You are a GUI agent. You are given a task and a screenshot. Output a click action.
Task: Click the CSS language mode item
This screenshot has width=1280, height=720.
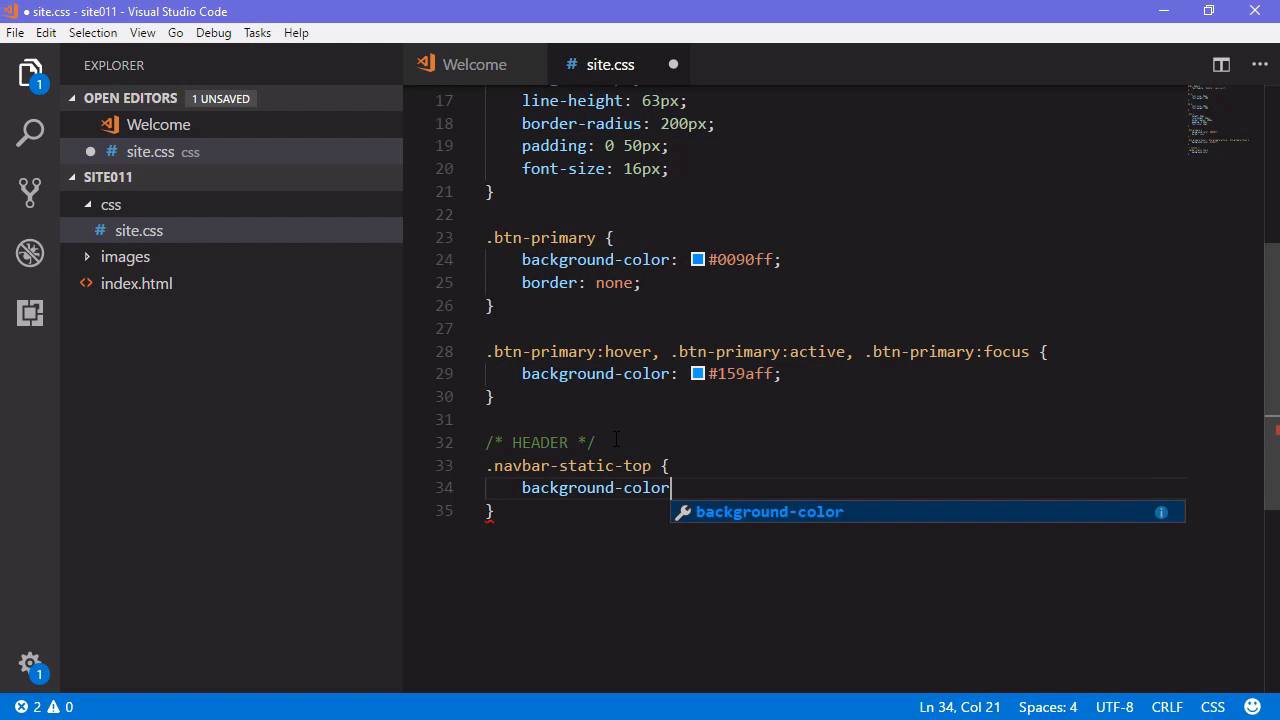(1213, 707)
